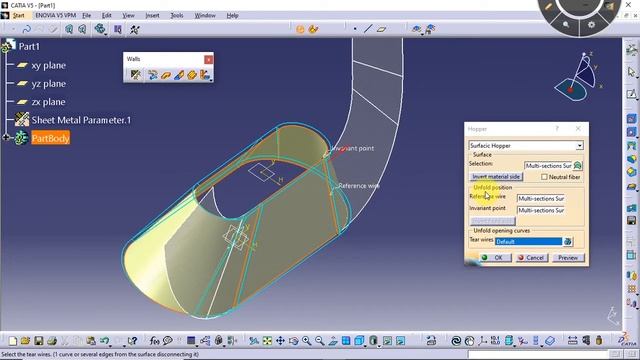
Task: Click the Zoom Out magnifier icon
Action: [x=320, y=340]
